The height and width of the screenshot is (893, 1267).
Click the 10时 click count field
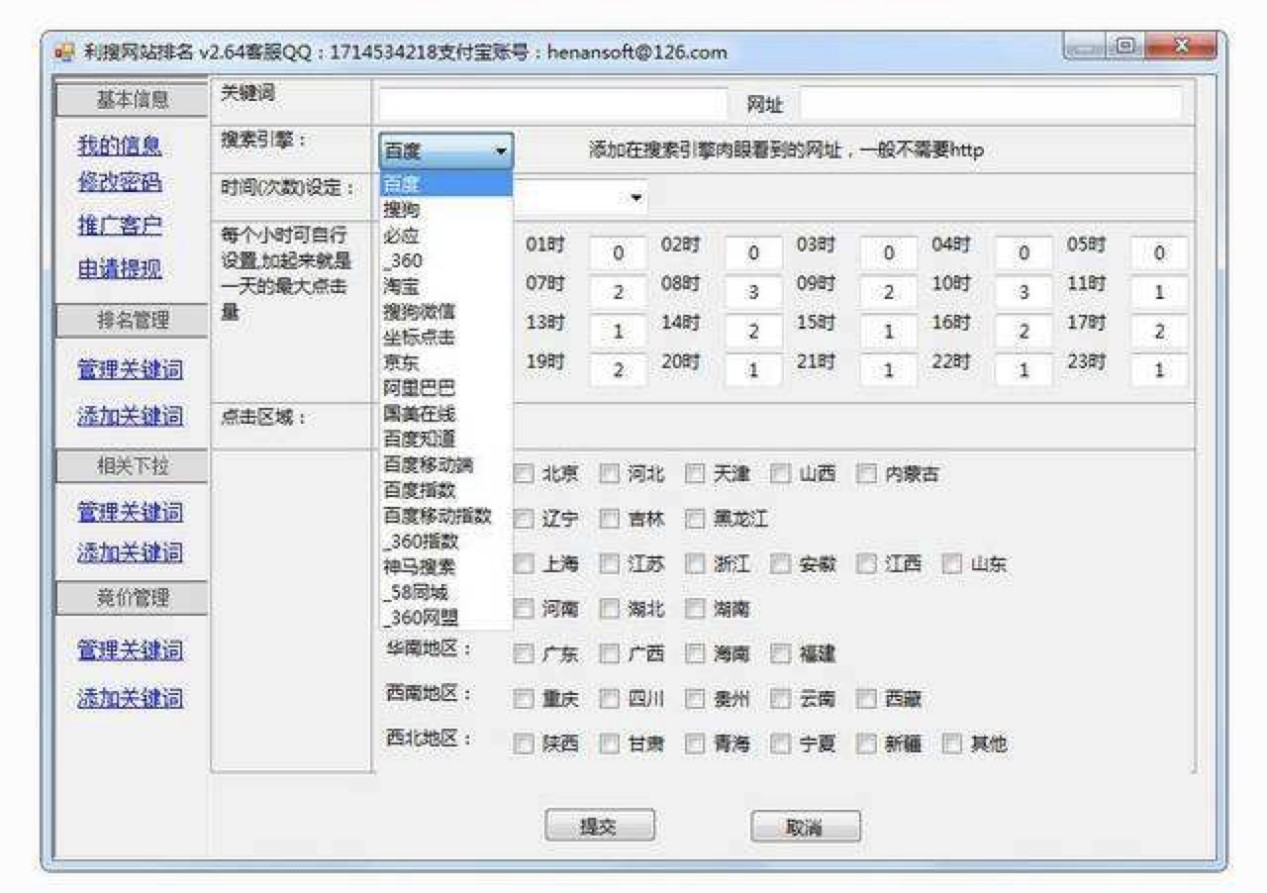(x=1024, y=292)
